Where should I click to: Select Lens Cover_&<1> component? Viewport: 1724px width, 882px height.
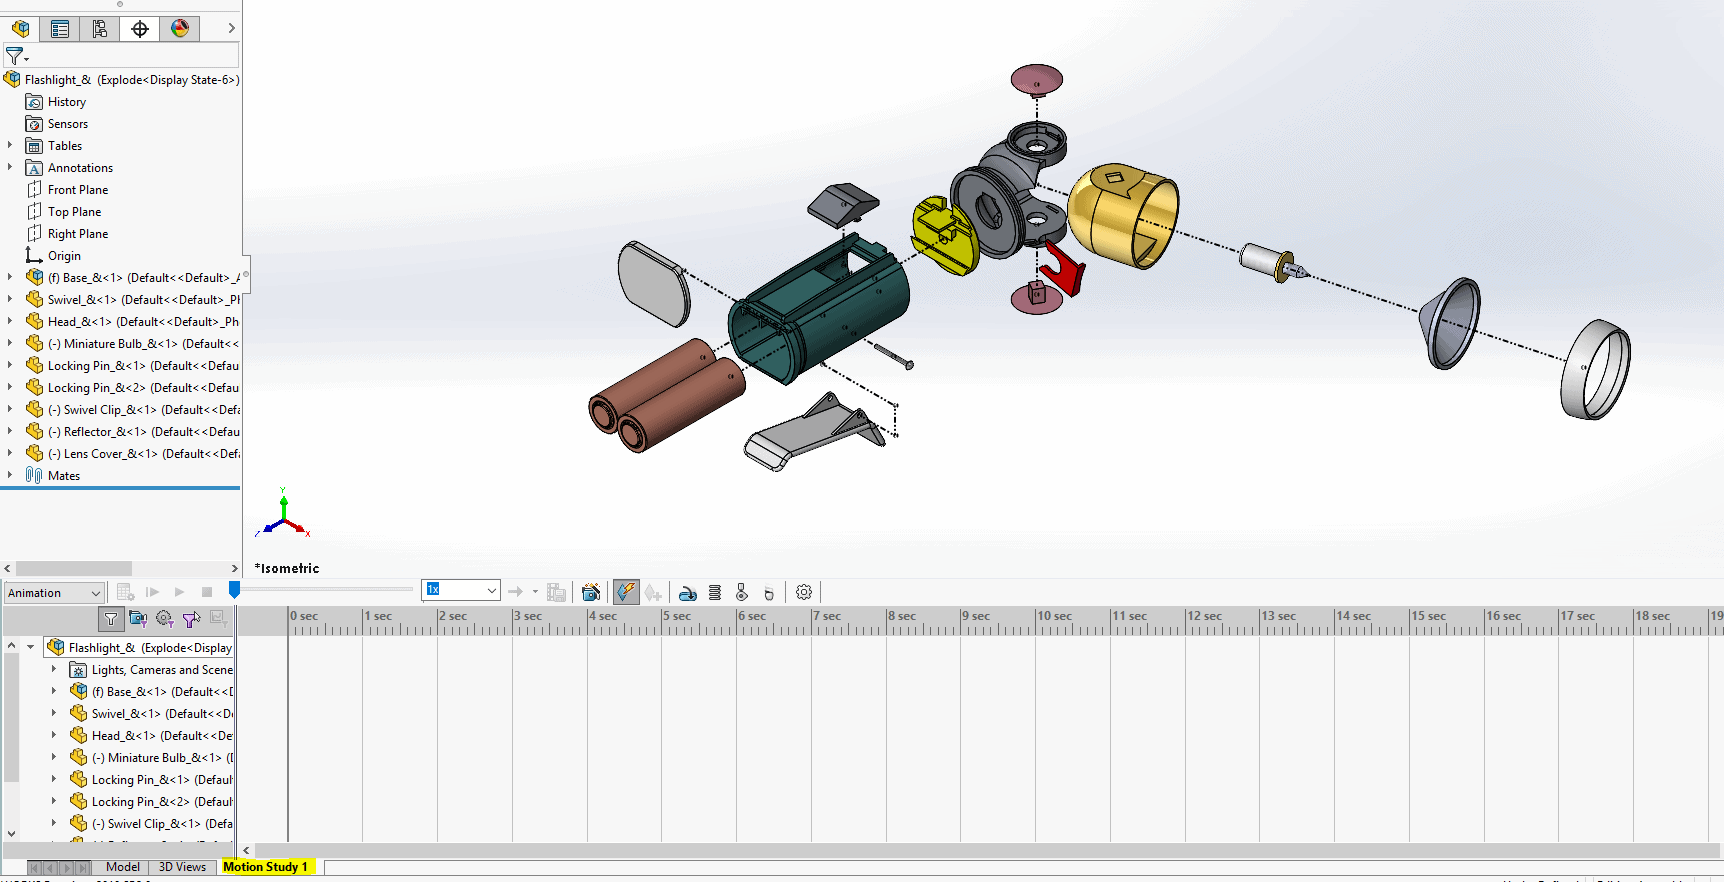click(143, 454)
